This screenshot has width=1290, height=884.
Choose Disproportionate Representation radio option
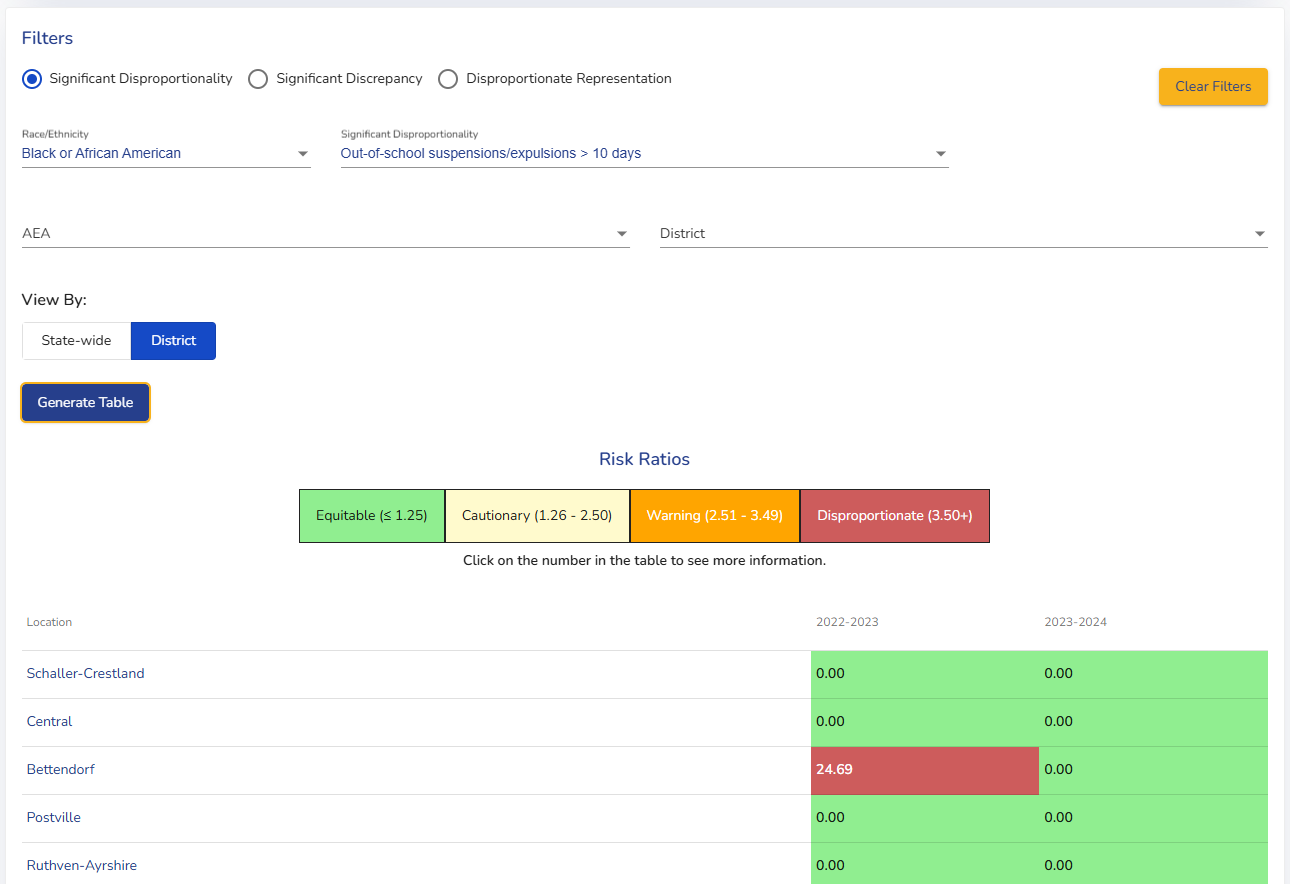pyautogui.click(x=448, y=79)
